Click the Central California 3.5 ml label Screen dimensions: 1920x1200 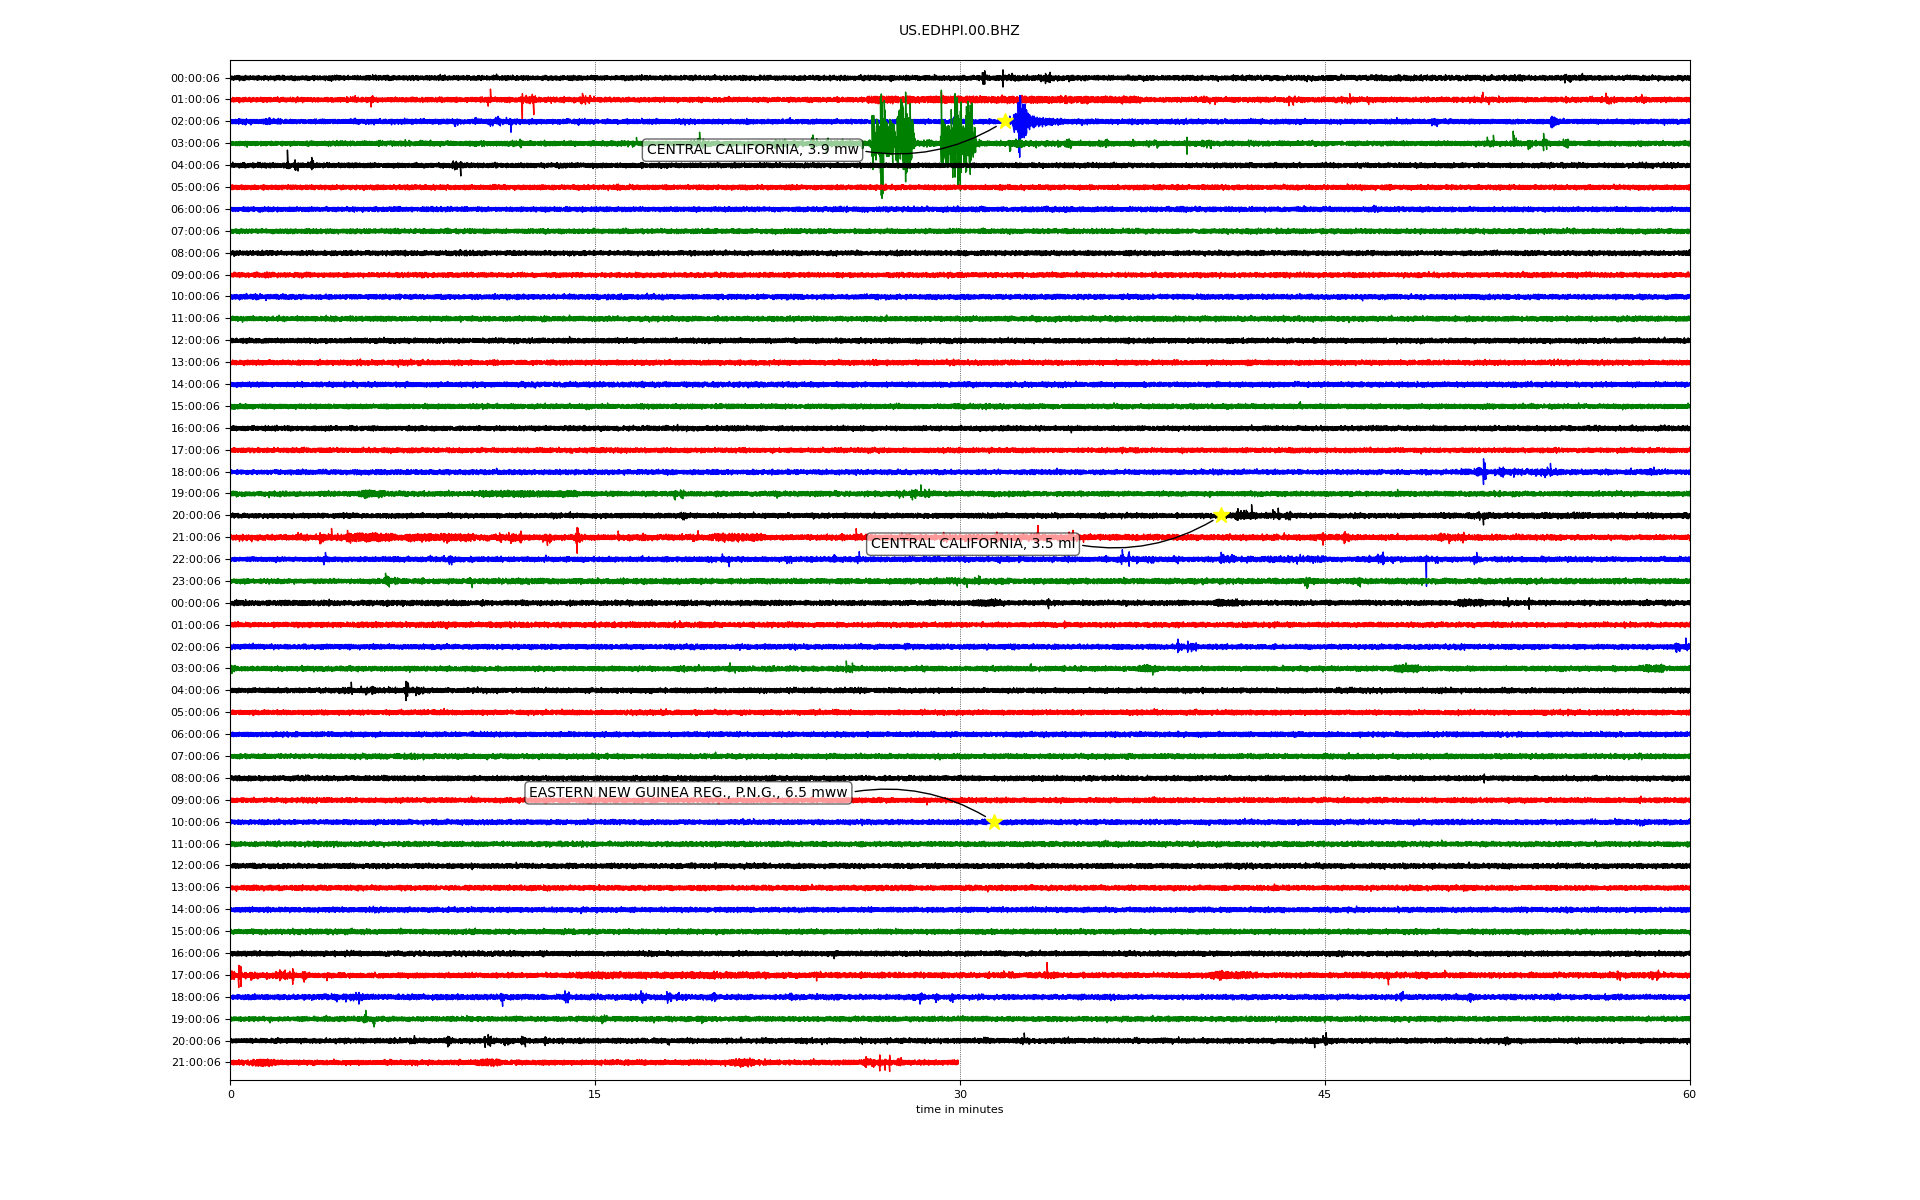pos(972,544)
